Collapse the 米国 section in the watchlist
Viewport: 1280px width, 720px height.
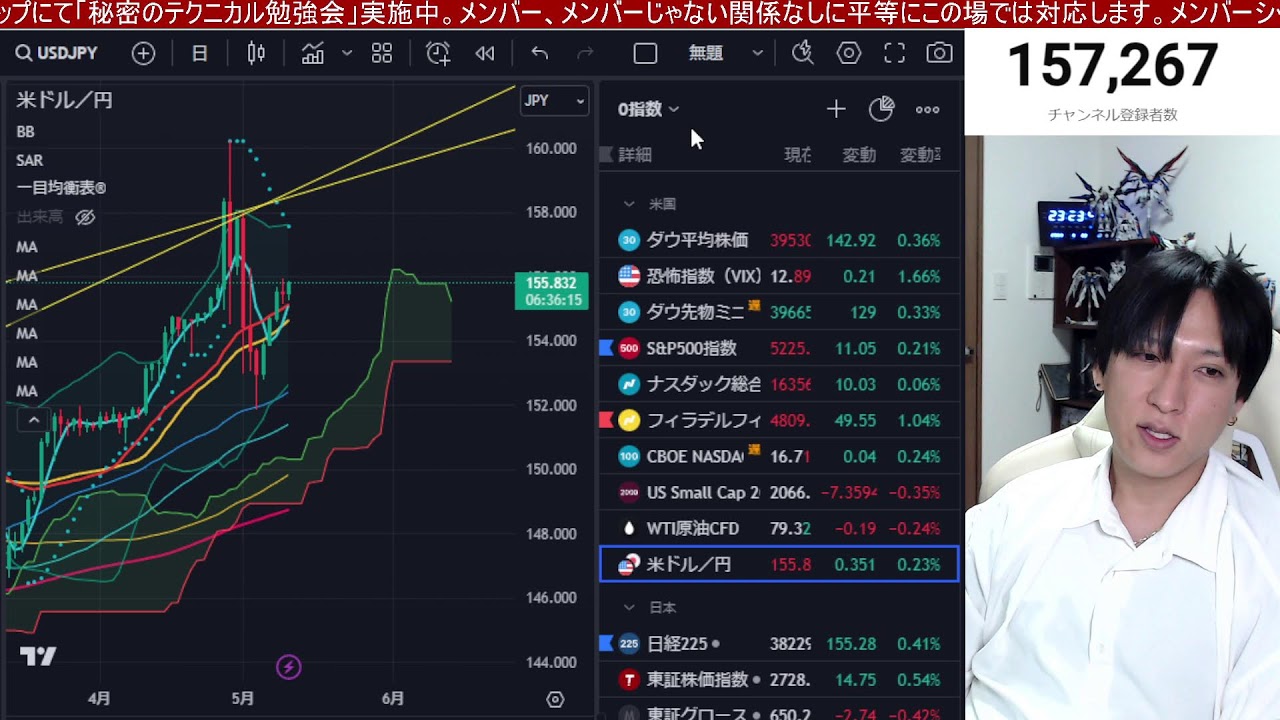tap(629, 204)
